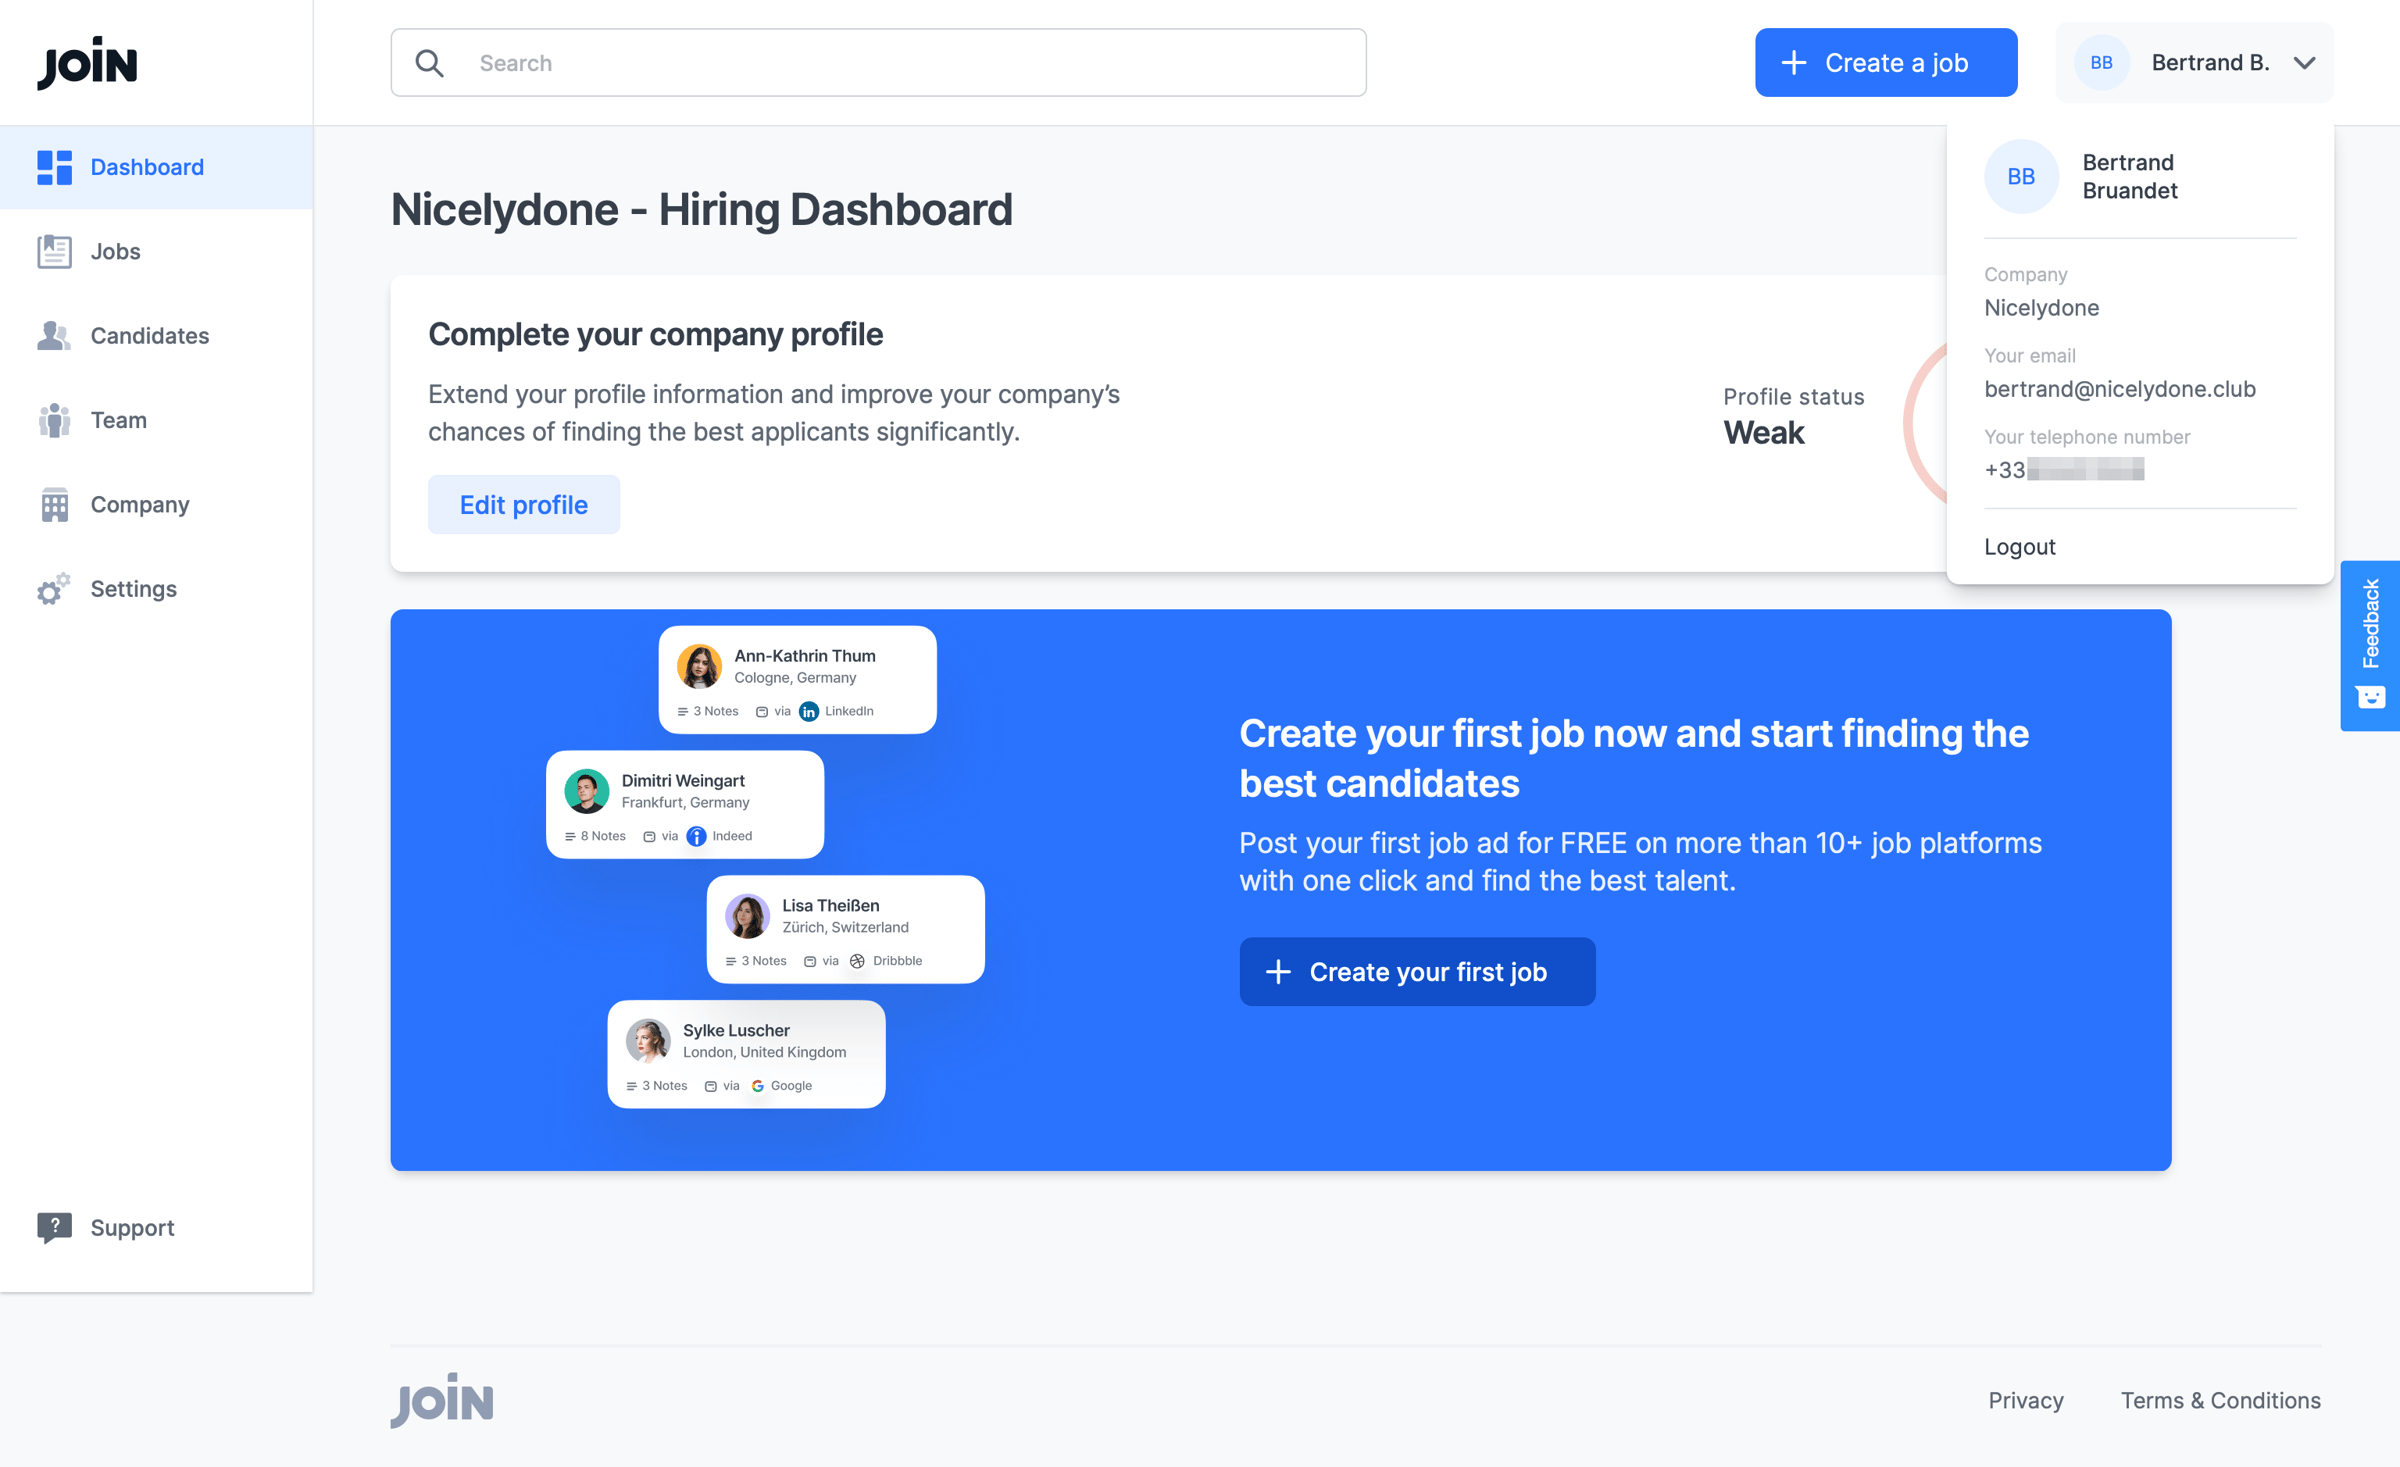The image size is (2400, 1467).
Task: Open the Privacy link
Action: coord(2026,1400)
